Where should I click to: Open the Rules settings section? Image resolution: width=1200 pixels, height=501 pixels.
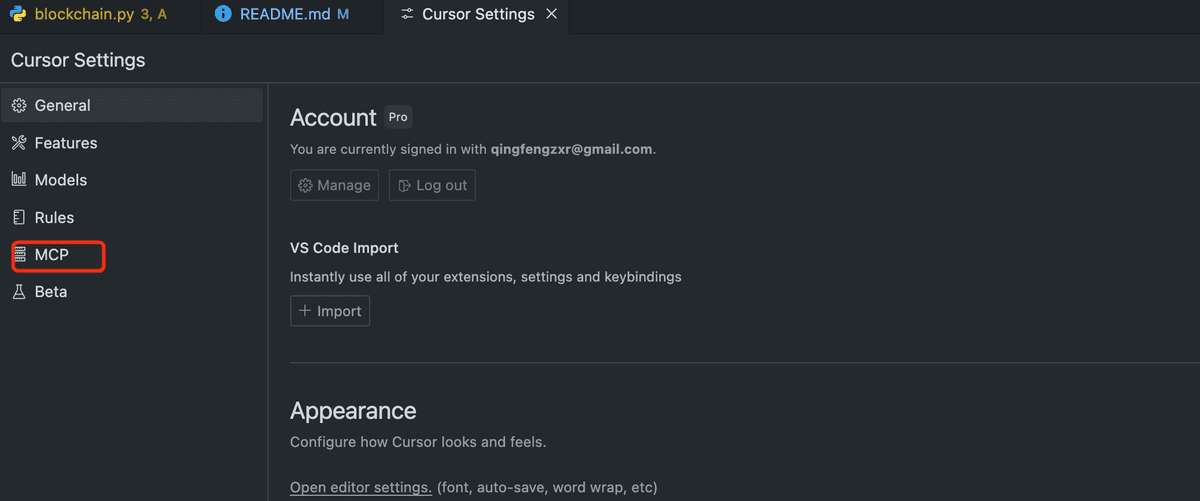132,217
